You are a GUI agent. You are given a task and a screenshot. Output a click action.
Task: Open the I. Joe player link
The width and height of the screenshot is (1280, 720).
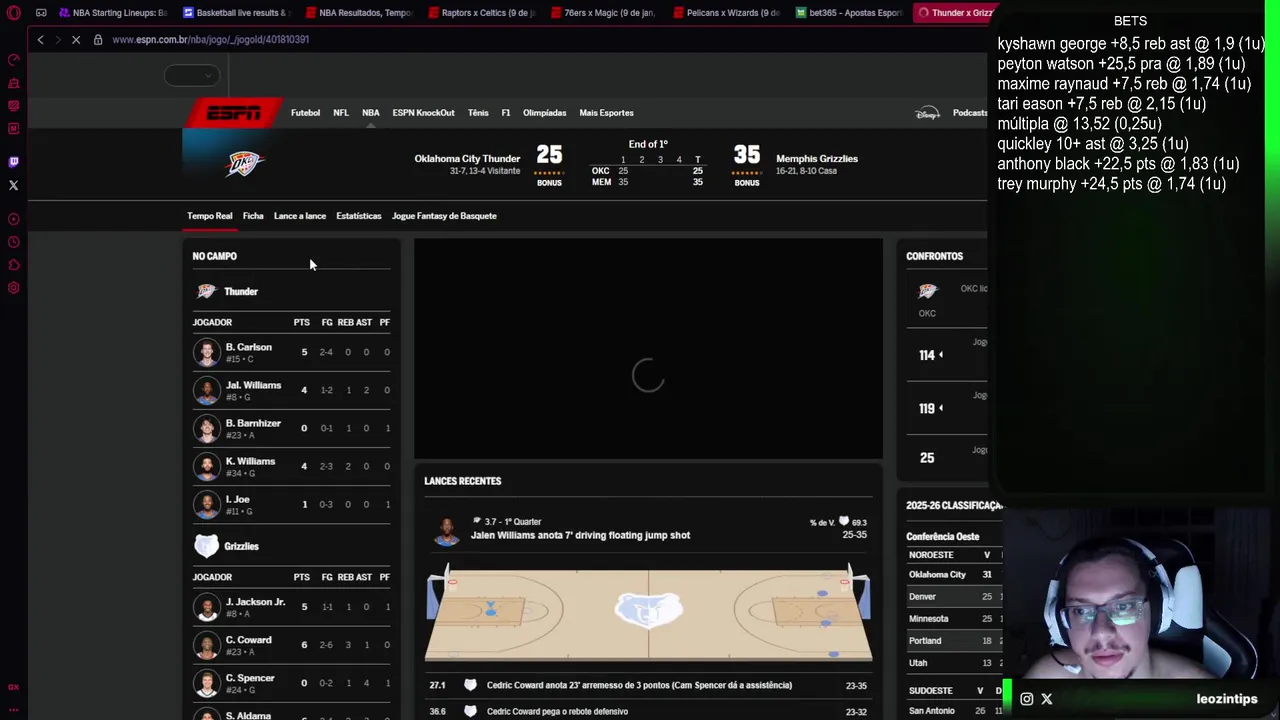coord(238,499)
